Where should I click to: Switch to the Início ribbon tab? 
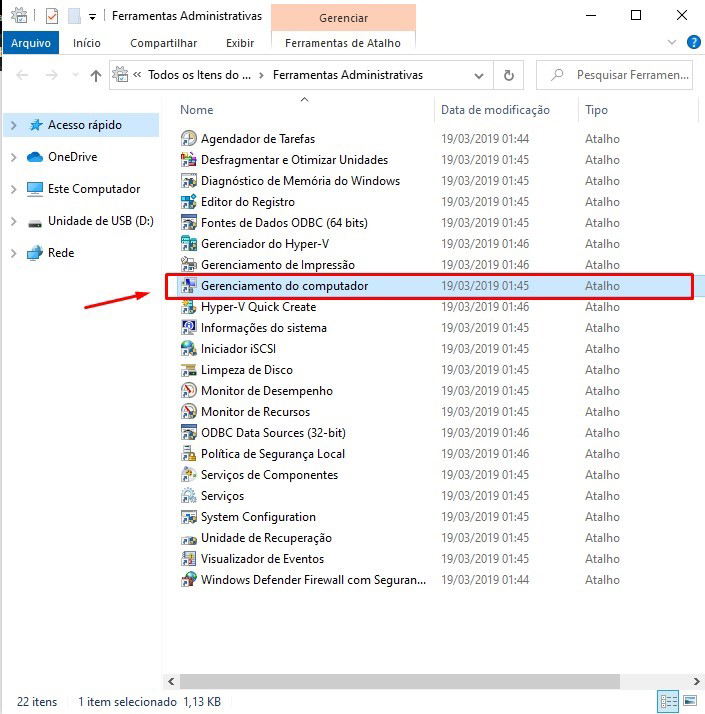[87, 43]
